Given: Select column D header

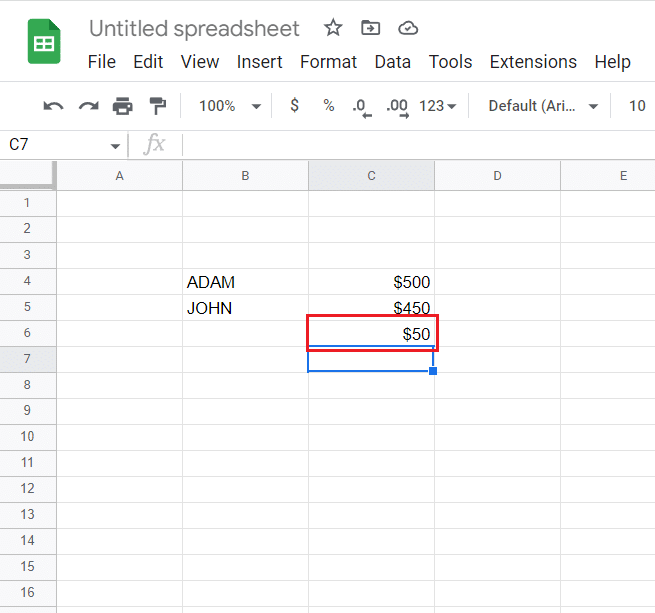Looking at the screenshot, I should [x=497, y=176].
